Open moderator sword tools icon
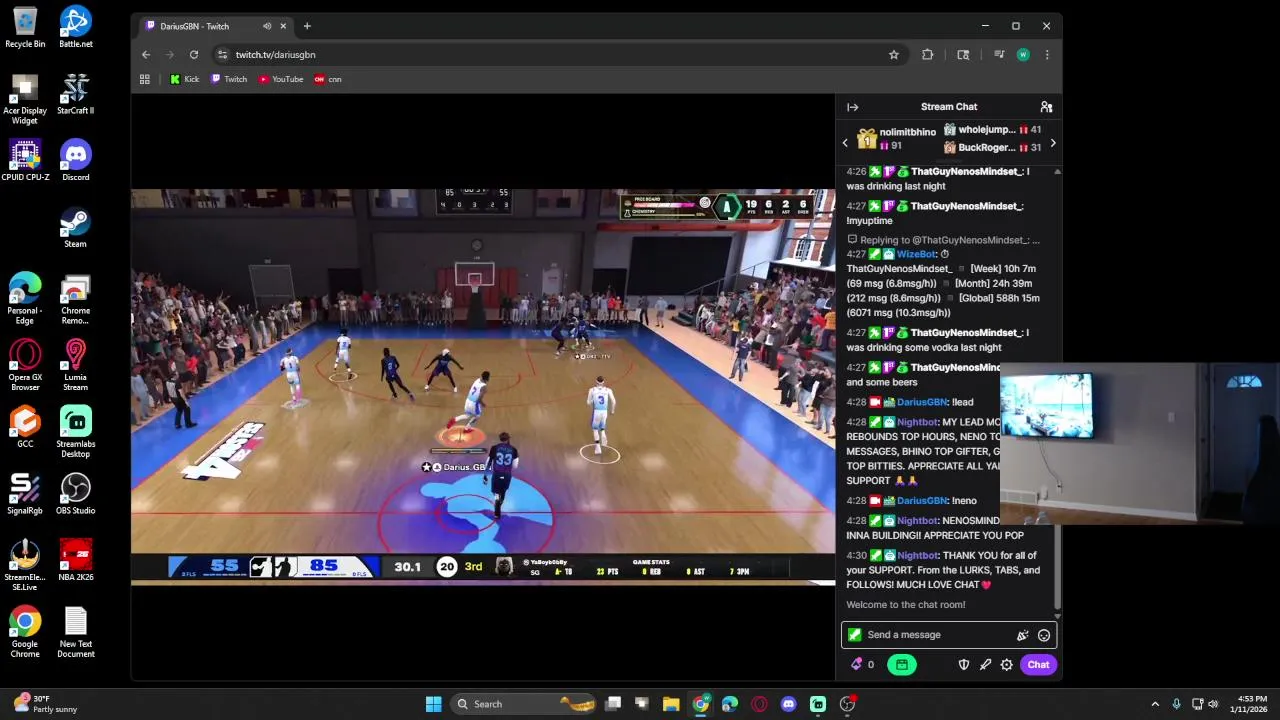The width and height of the screenshot is (1280, 720). (x=985, y=664)
